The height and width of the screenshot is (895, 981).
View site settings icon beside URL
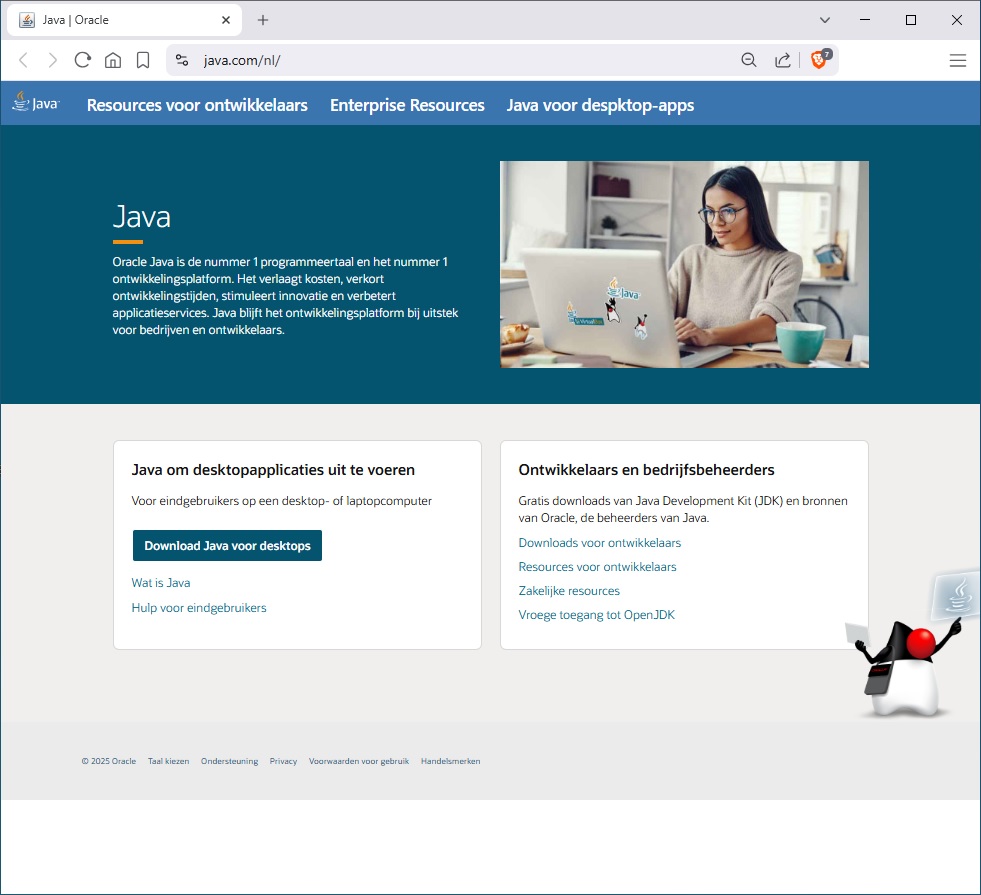[182, 60]
